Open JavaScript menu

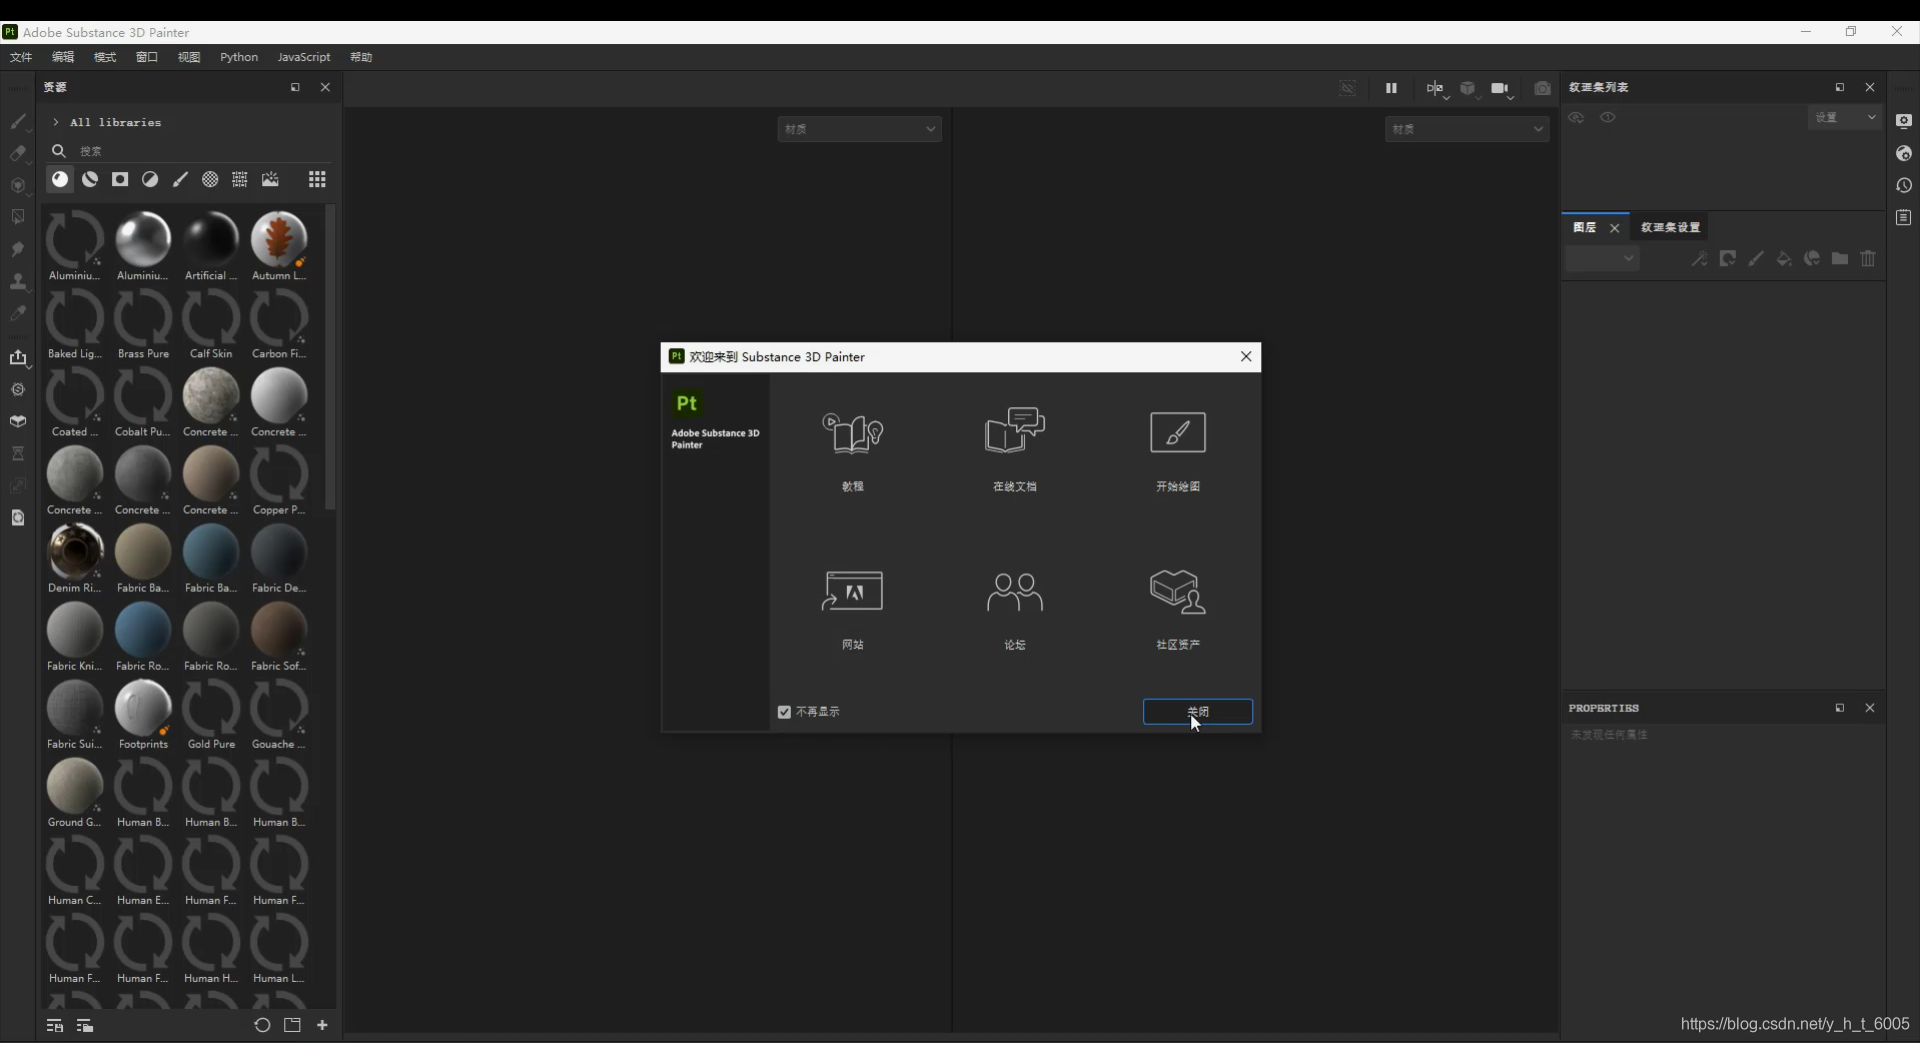304,57
